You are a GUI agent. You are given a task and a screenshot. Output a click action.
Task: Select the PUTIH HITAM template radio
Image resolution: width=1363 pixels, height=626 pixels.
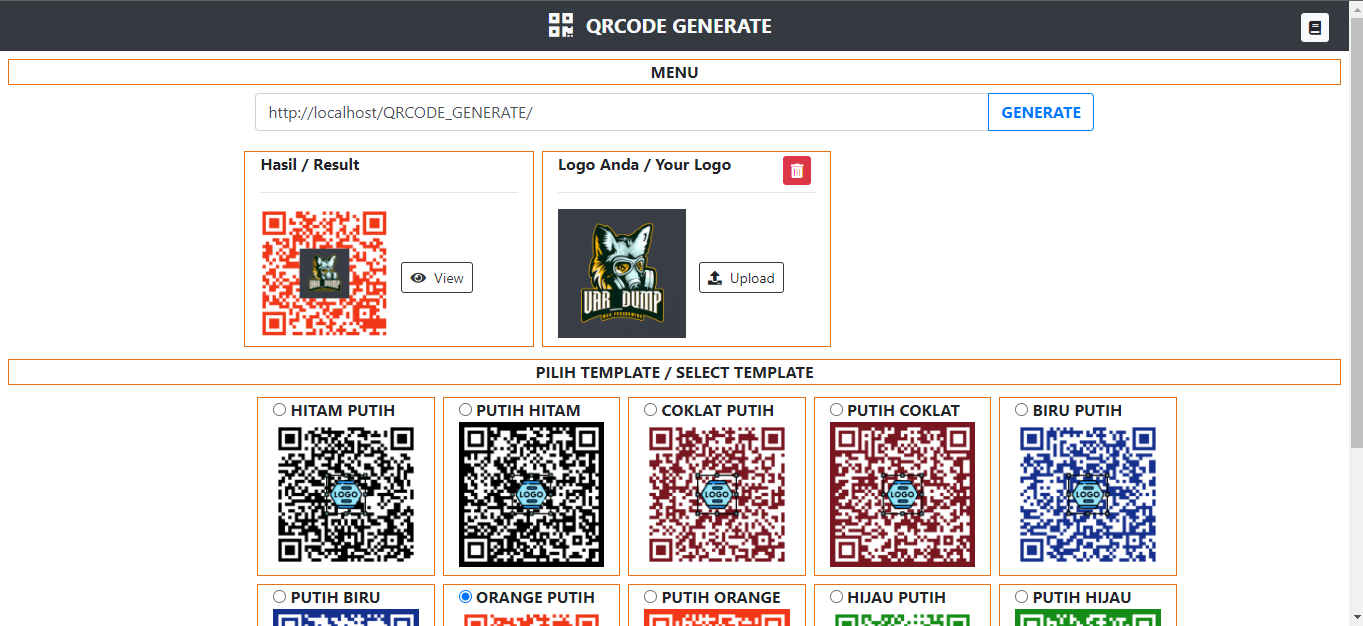465,410
